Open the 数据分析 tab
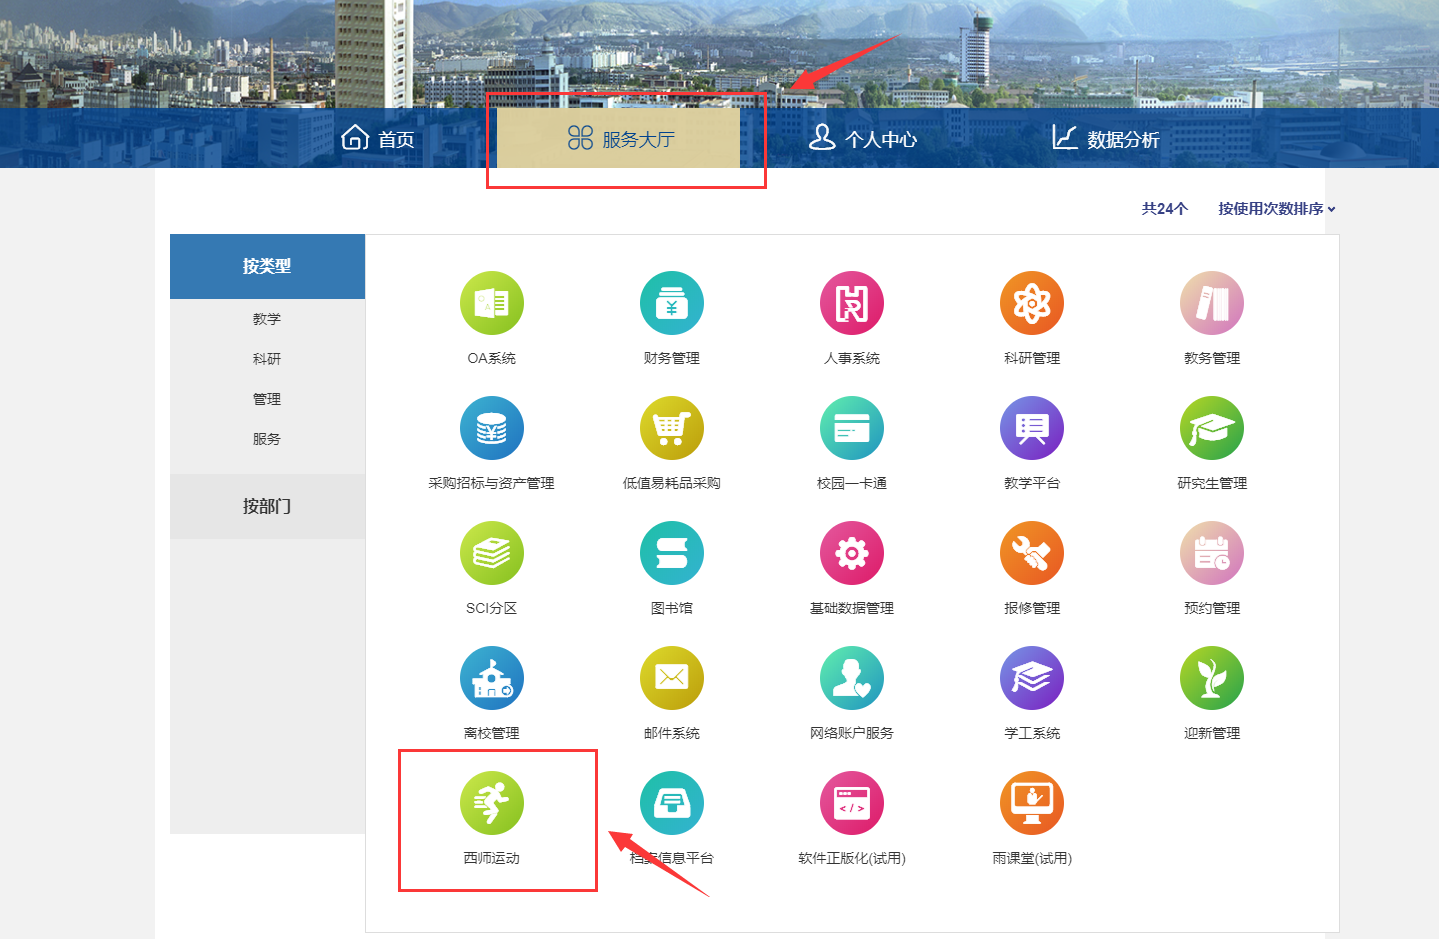This screenshot has height=939, width=1439. click(1105, 139)
